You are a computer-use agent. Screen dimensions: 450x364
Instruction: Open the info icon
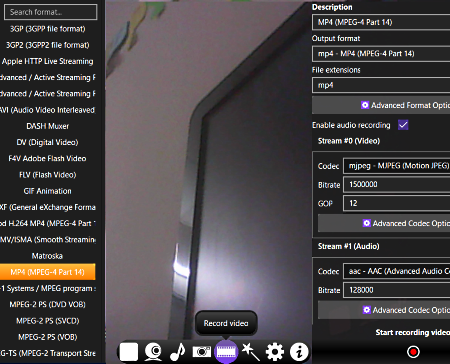click(x=299, y=352)
